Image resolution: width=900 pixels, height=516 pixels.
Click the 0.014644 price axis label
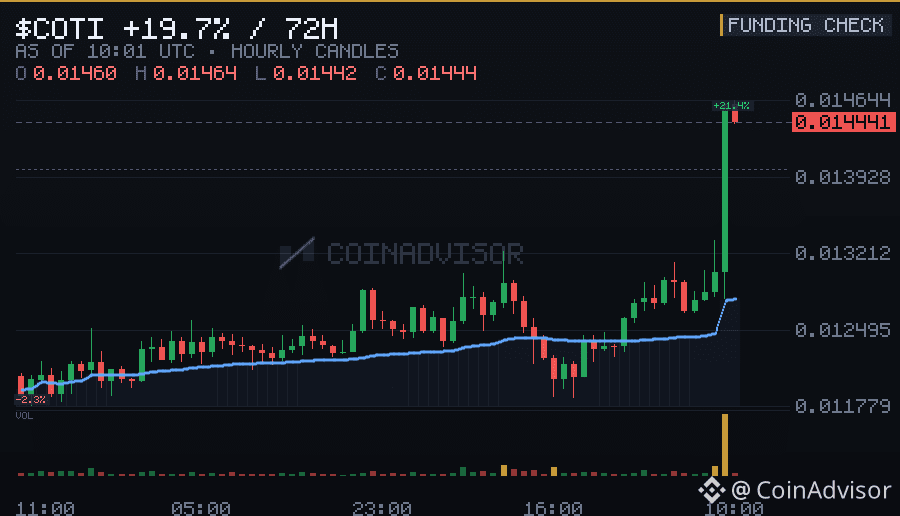(x=843, y=100)
